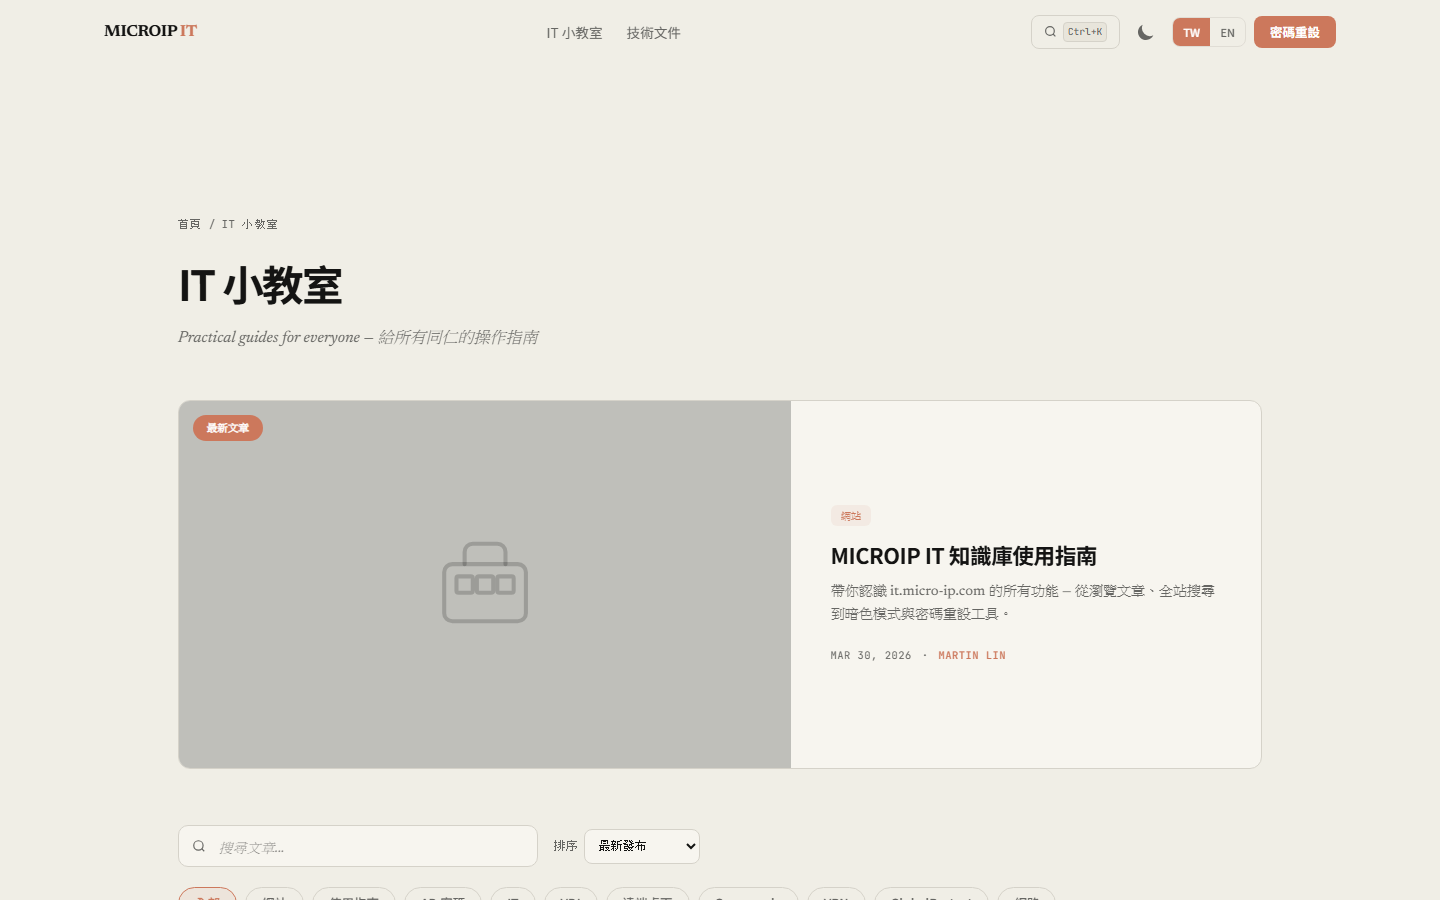
Task: Click the Ctrl+K shortcut badge
Action: pyautogui.click(x=1085, y=32)
